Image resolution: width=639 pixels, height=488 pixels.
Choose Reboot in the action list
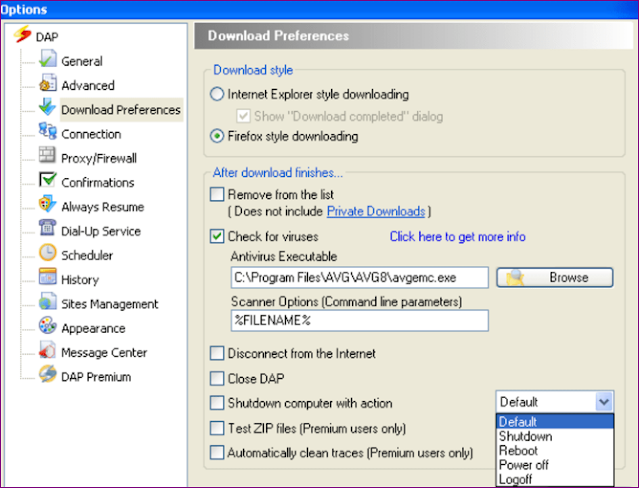[555, 450]
